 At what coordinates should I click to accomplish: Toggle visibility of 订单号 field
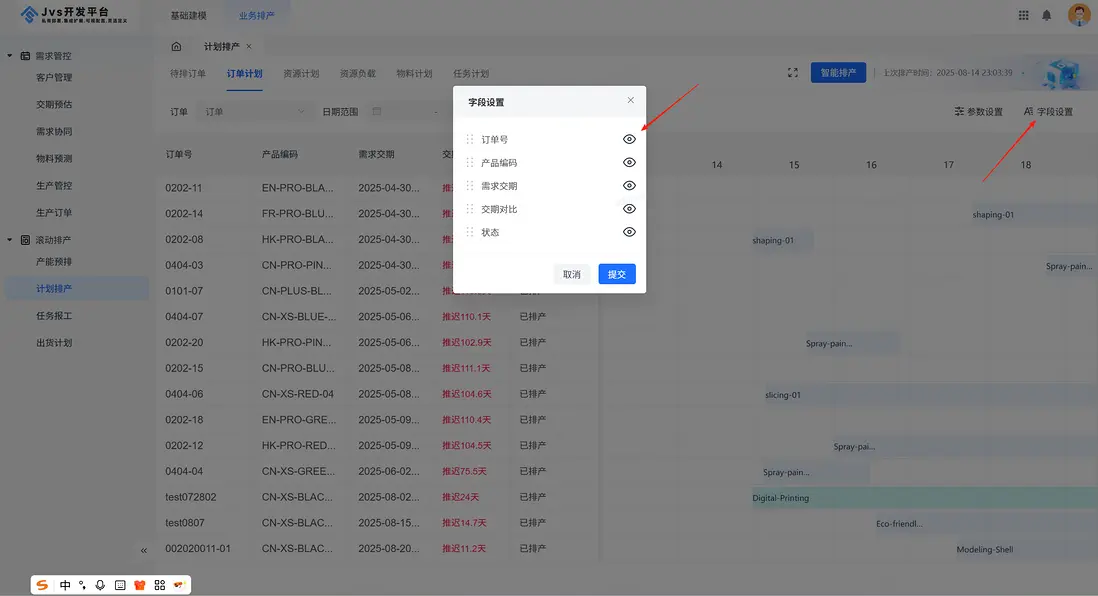point(630,139)
